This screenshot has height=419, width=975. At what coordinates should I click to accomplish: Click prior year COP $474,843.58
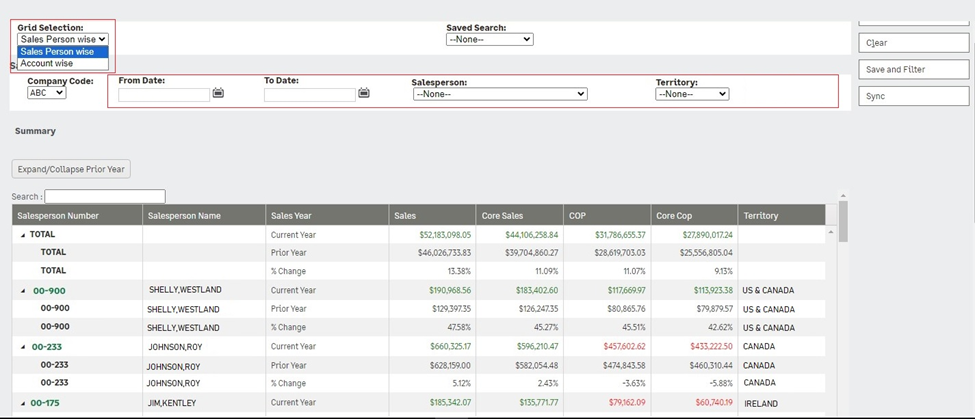pos(624,365)
